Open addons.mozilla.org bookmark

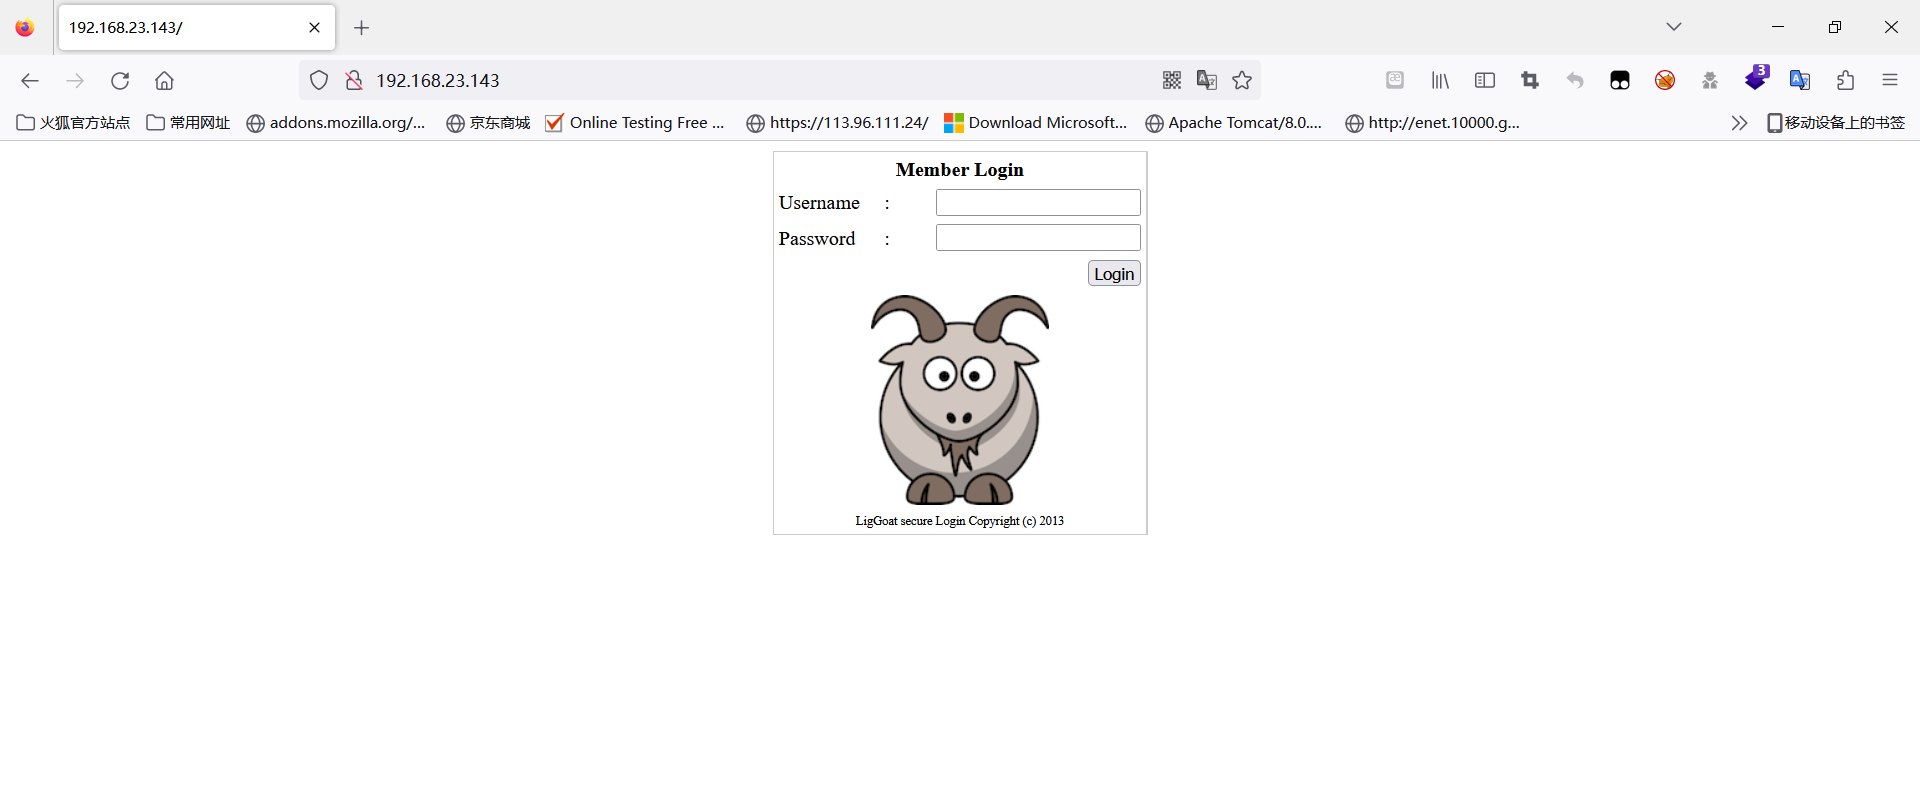(x=336, y=123)
